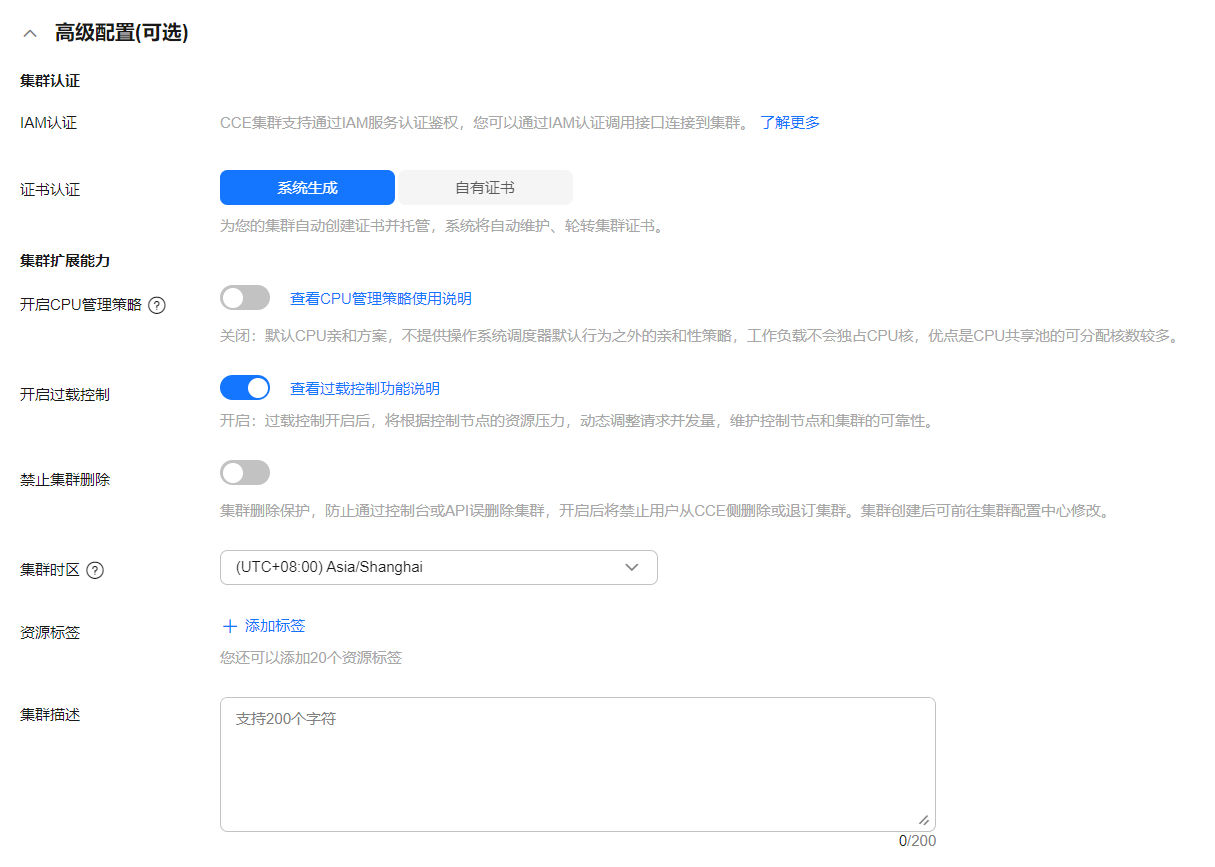Viewport: 1215px width, 867px height.
Task: Open 了解更多 link for IAM认证
Action: click(790, 122)
